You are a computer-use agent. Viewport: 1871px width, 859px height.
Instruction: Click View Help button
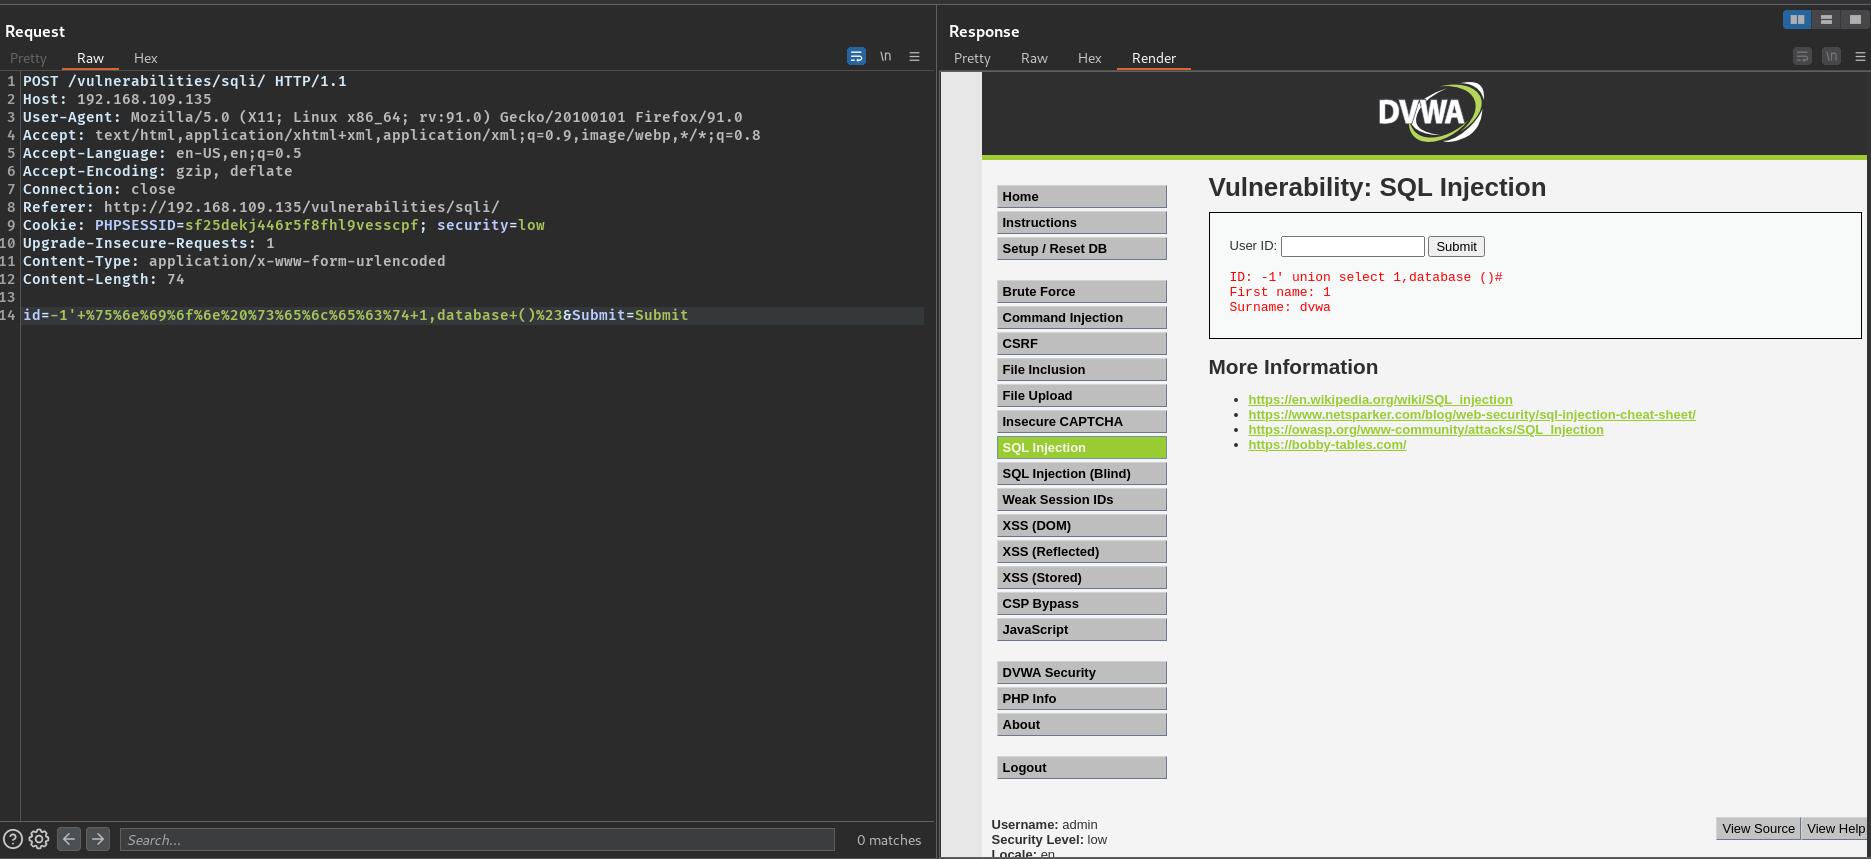coord(1835,828)
